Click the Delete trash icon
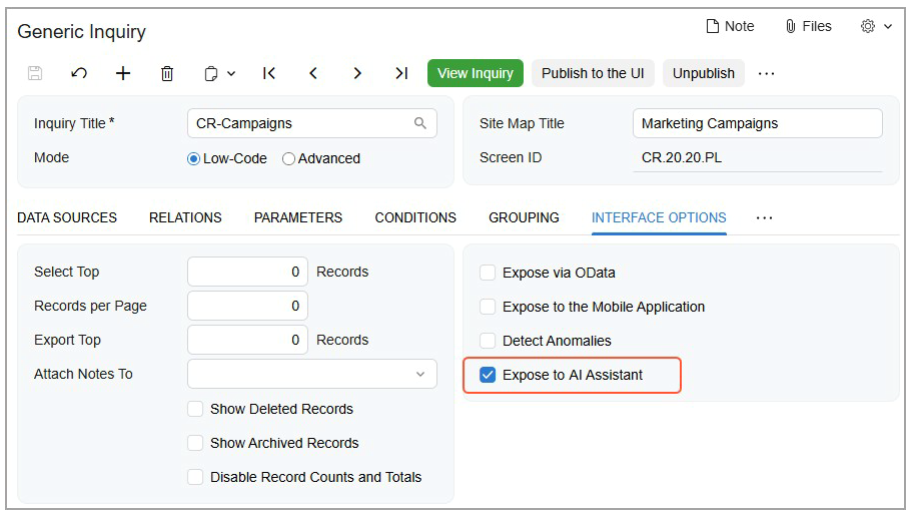Image resolution: width=912 pixels, height=514 pixels. click(x=167, y=73)
